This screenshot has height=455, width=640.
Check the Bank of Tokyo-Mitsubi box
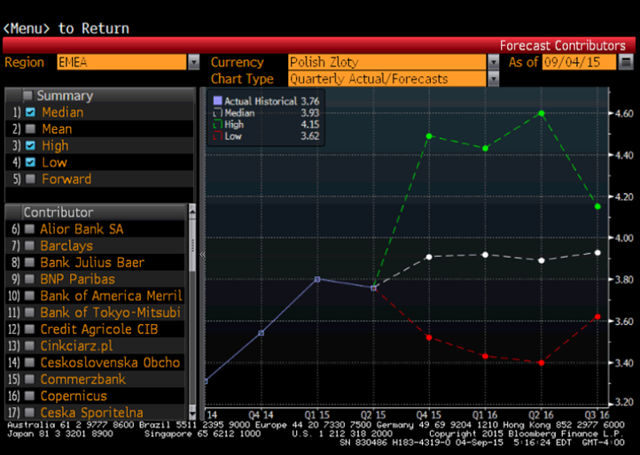coord(29,313)
